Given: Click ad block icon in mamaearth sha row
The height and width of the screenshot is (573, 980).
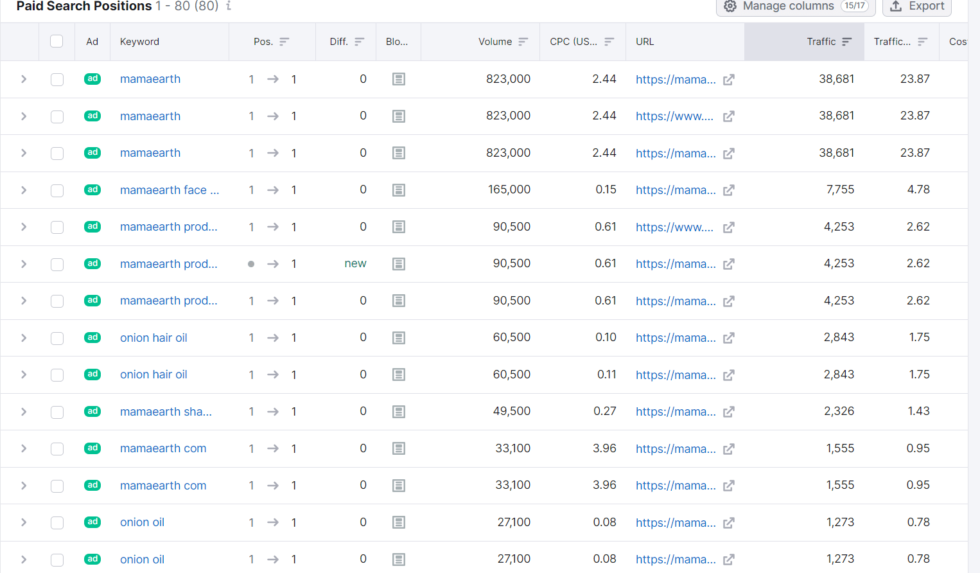Looking at the screenshot, I should click(x=398, y=412).
